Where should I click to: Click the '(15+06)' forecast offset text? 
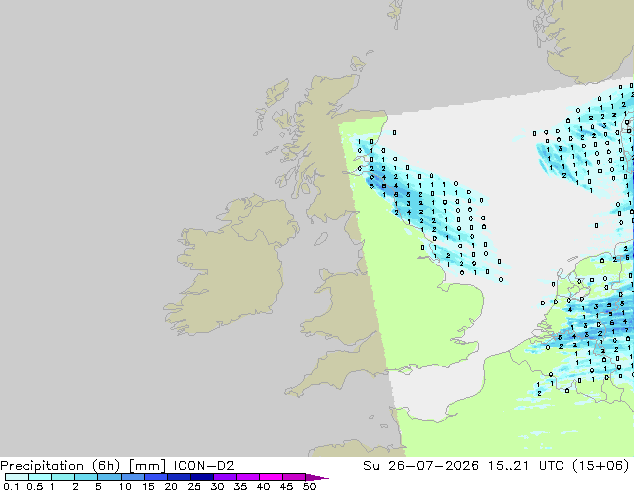pyautogui.click(x=601, y=465)
